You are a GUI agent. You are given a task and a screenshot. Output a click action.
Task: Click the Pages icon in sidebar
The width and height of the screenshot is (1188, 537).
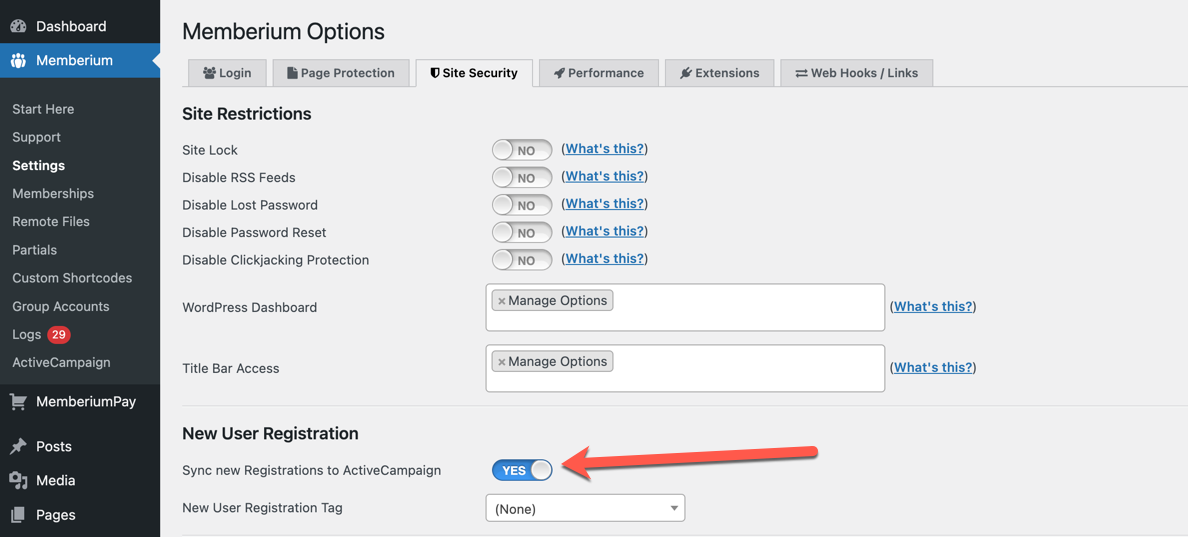point(18,515)
